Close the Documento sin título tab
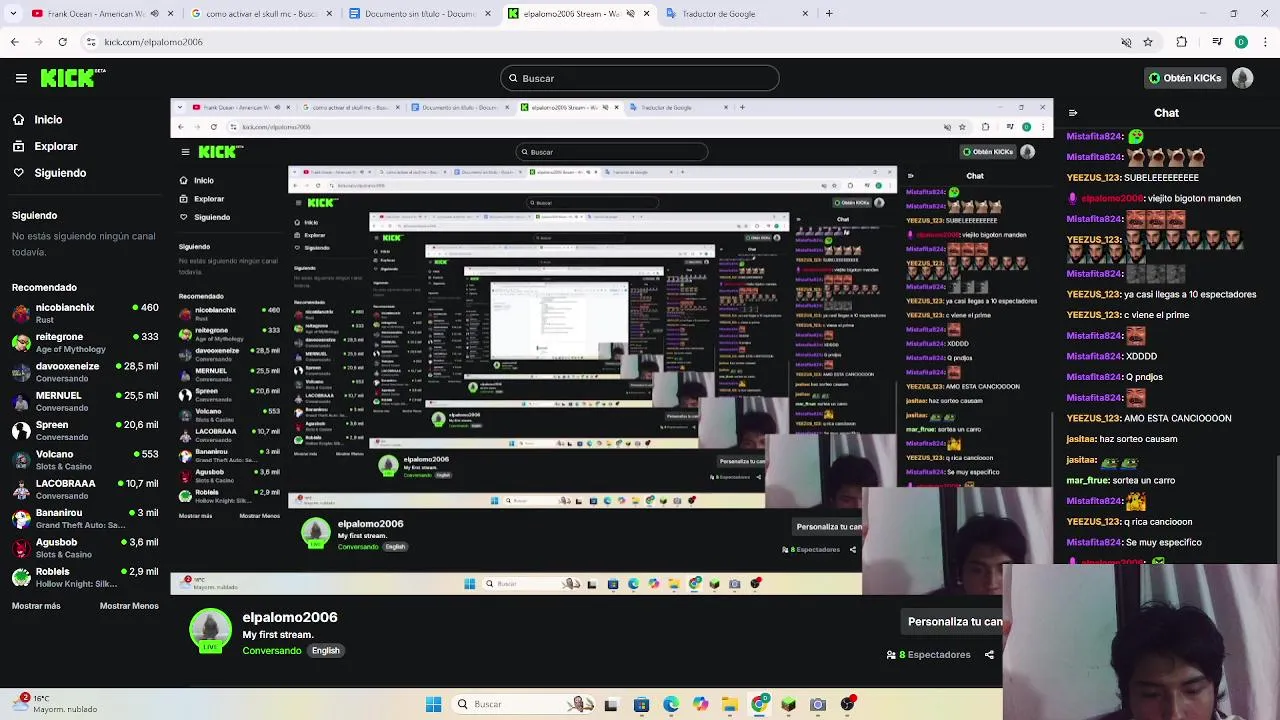Image resolution: width=1280 pixels, height=720 pixels. coord(487,14)
